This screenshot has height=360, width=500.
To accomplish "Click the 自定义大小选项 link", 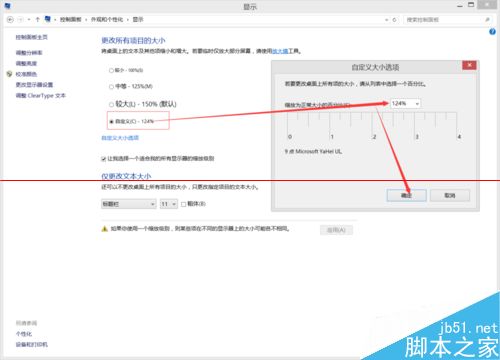I will pos(120,138).
